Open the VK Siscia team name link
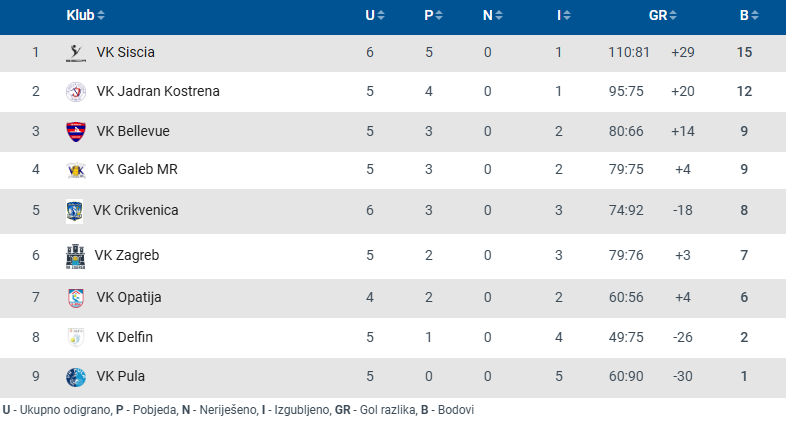 coord(126,53)
